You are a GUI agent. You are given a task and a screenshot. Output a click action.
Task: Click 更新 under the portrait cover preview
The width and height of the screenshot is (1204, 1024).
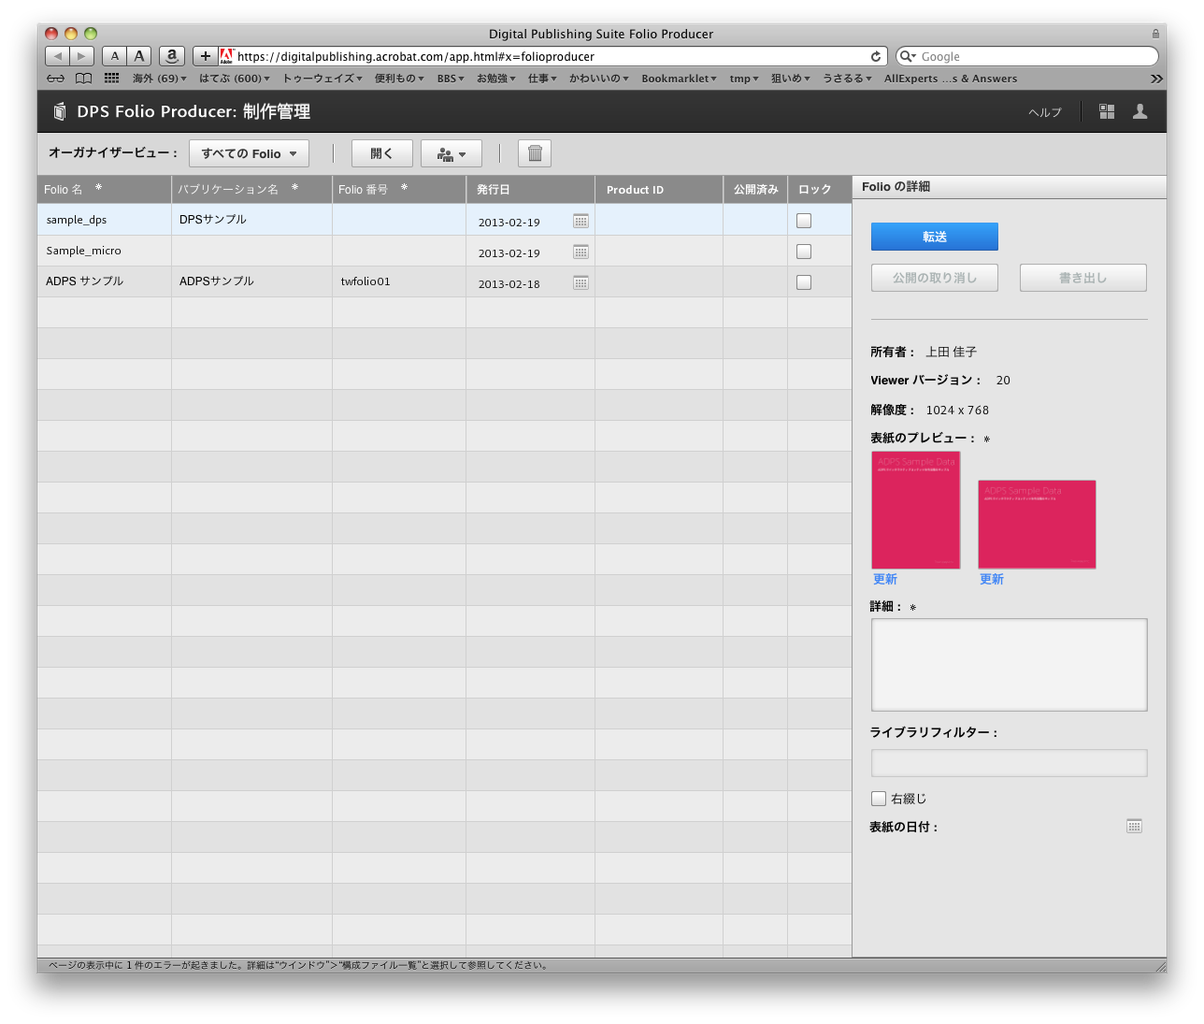(885, 579)
